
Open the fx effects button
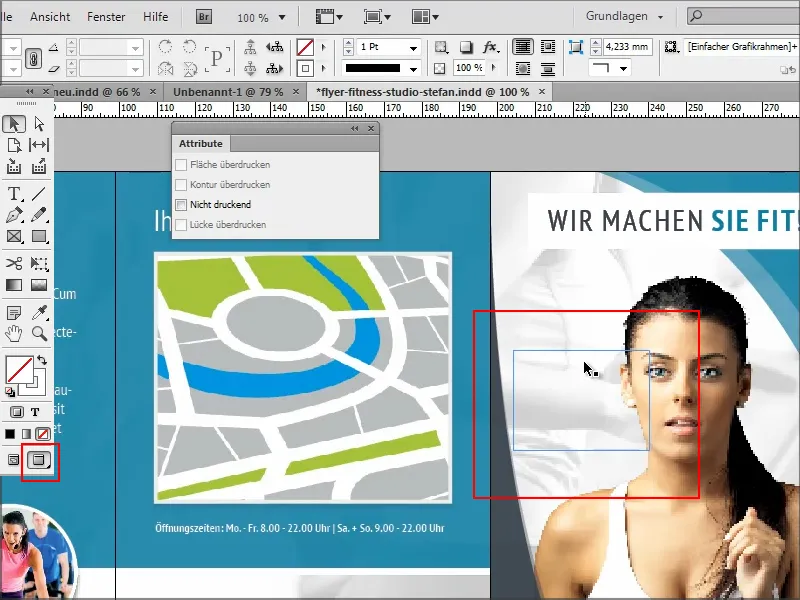coord(490,47)
